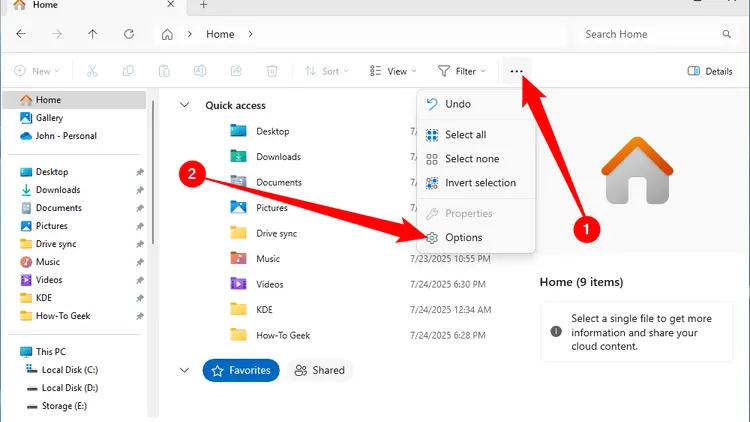Collapse the Quick access section

point(185,105)
